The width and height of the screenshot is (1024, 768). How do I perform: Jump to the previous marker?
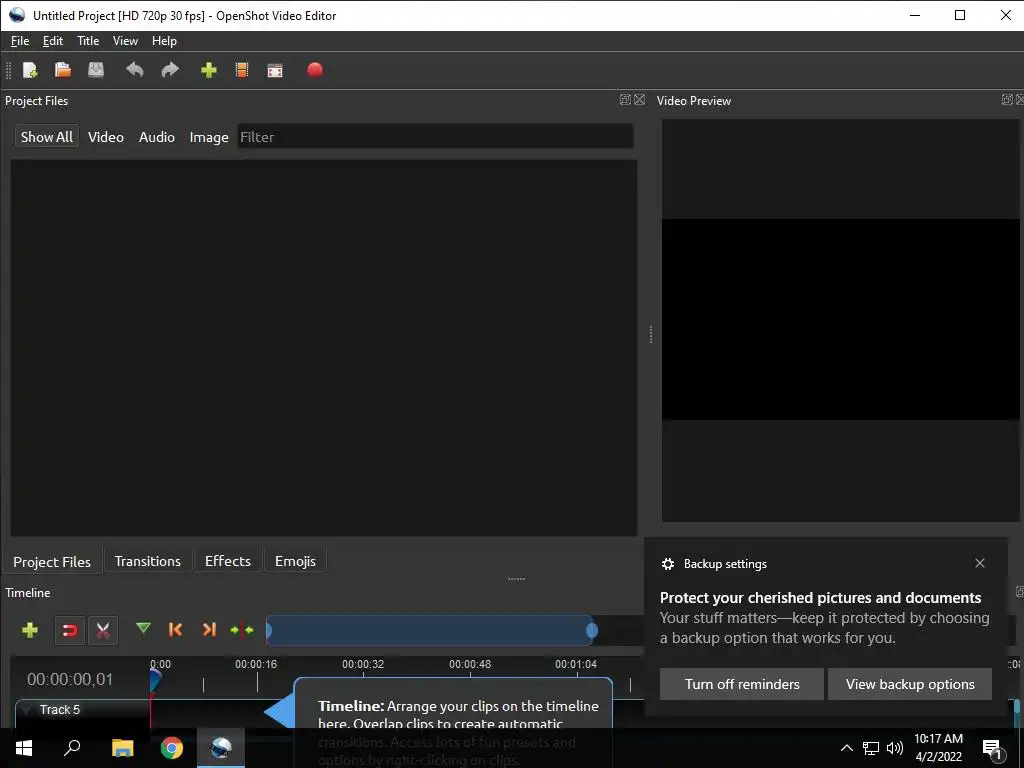(175, 630)
